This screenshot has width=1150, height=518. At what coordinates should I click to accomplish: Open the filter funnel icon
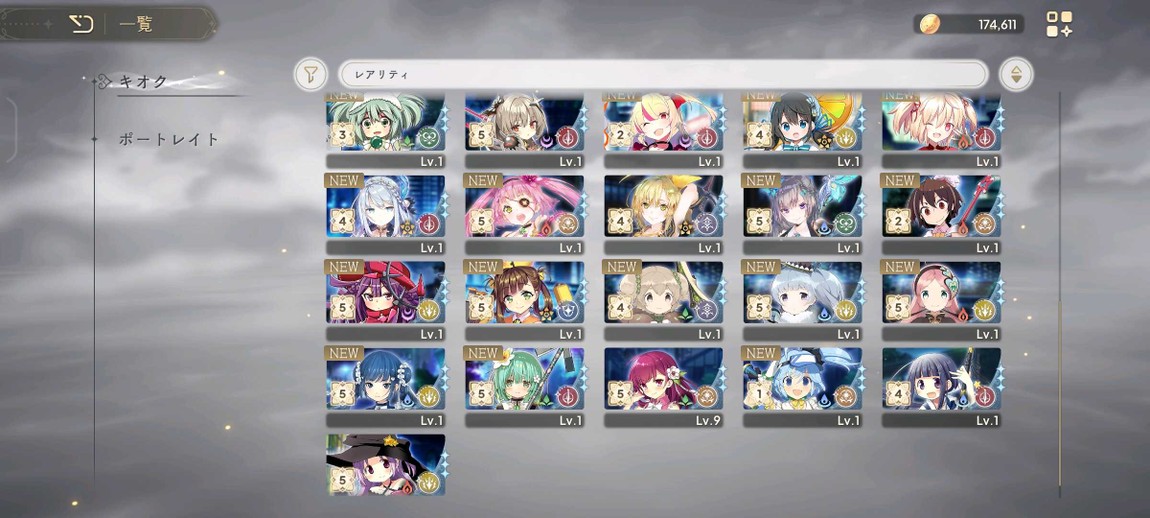(x=311, y=74)
